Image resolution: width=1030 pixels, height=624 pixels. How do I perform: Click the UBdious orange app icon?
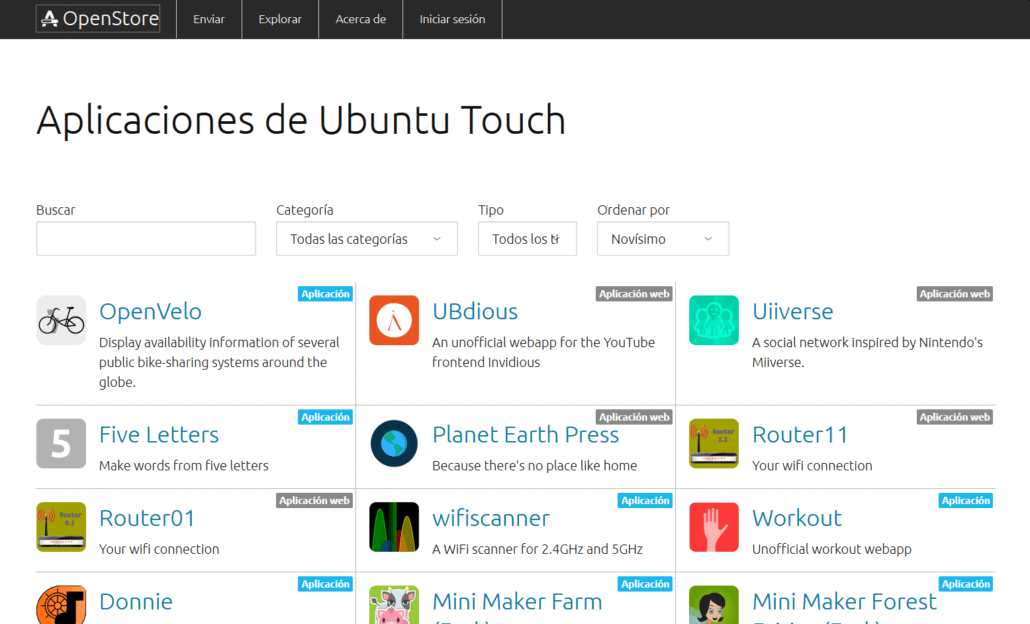tap(394, 321)
